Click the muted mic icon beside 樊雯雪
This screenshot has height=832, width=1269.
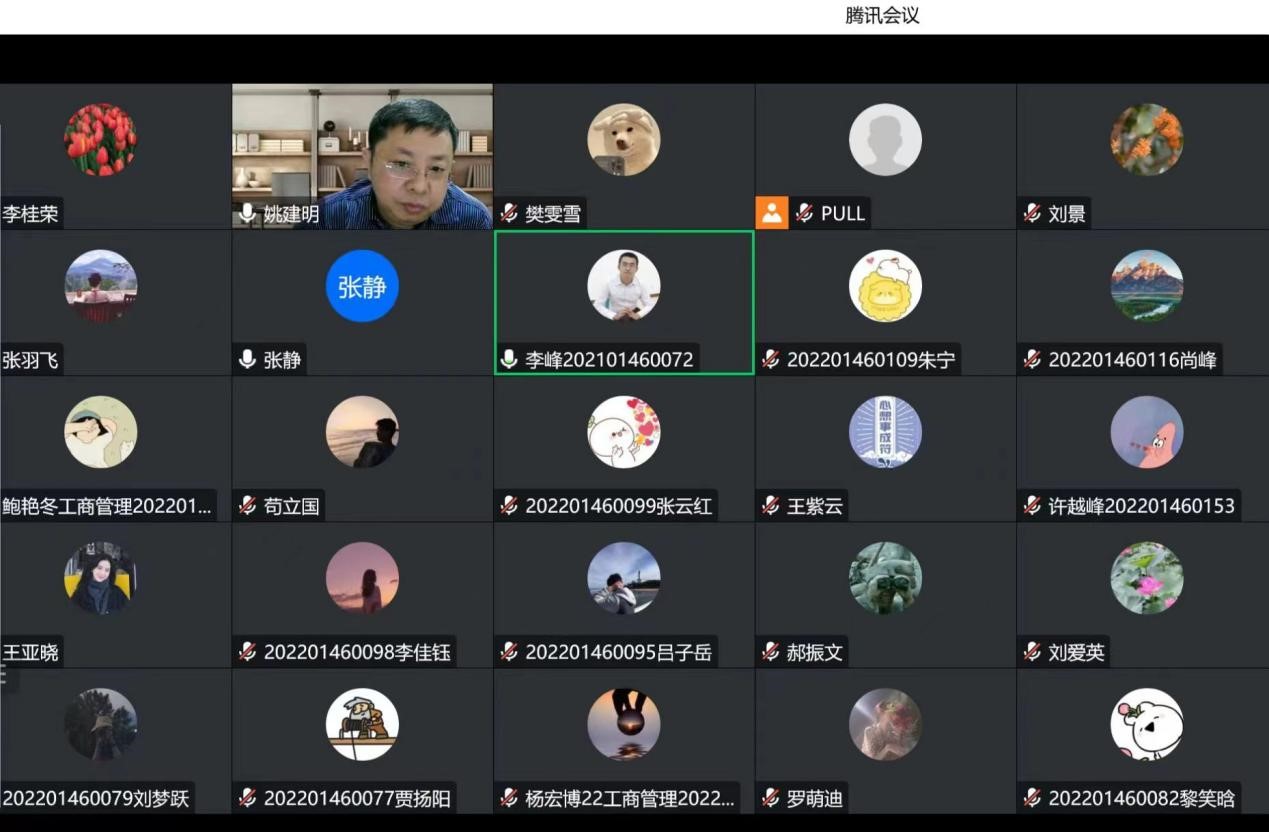point(509,214)
